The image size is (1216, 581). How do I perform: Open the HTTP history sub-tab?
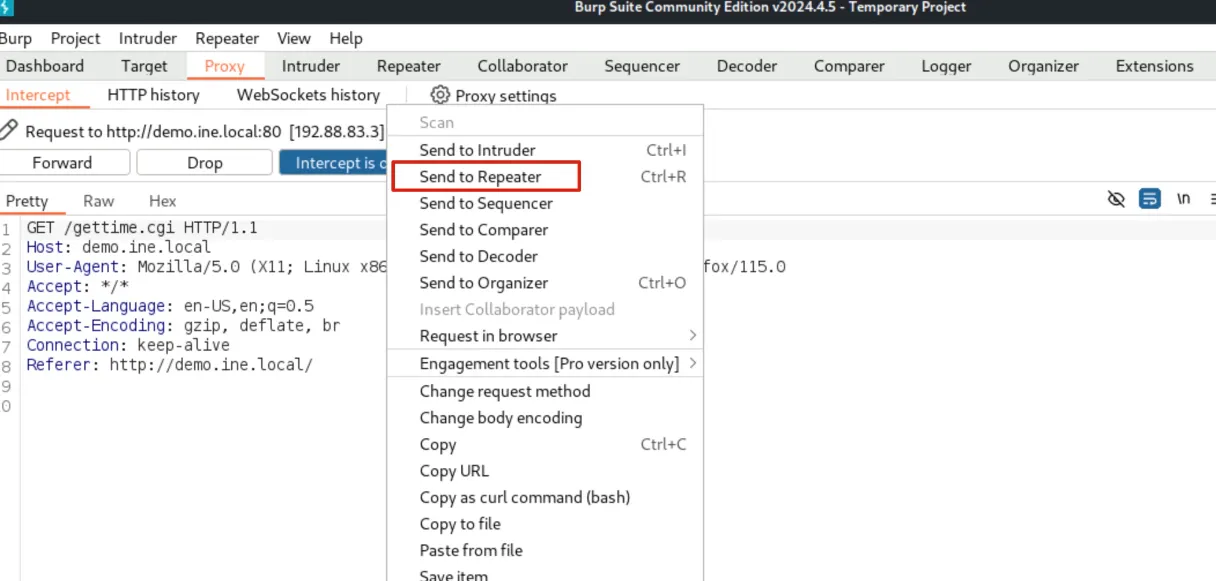(153, 95)
